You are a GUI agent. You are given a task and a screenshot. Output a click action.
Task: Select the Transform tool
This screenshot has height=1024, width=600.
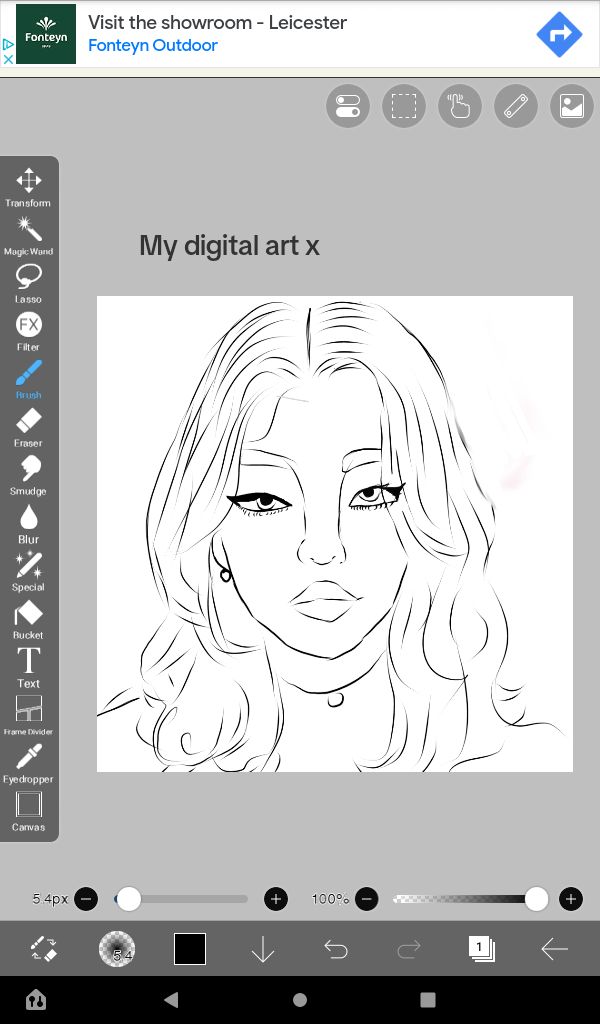28,187
